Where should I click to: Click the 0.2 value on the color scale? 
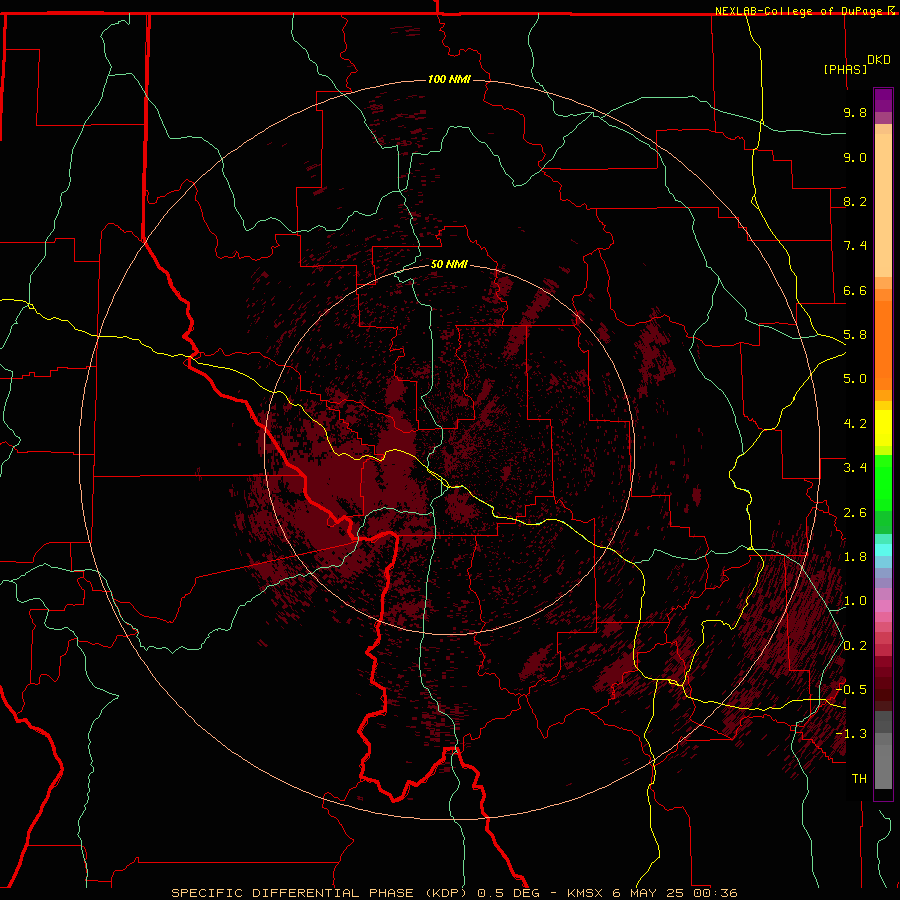(x=855, y=646)
